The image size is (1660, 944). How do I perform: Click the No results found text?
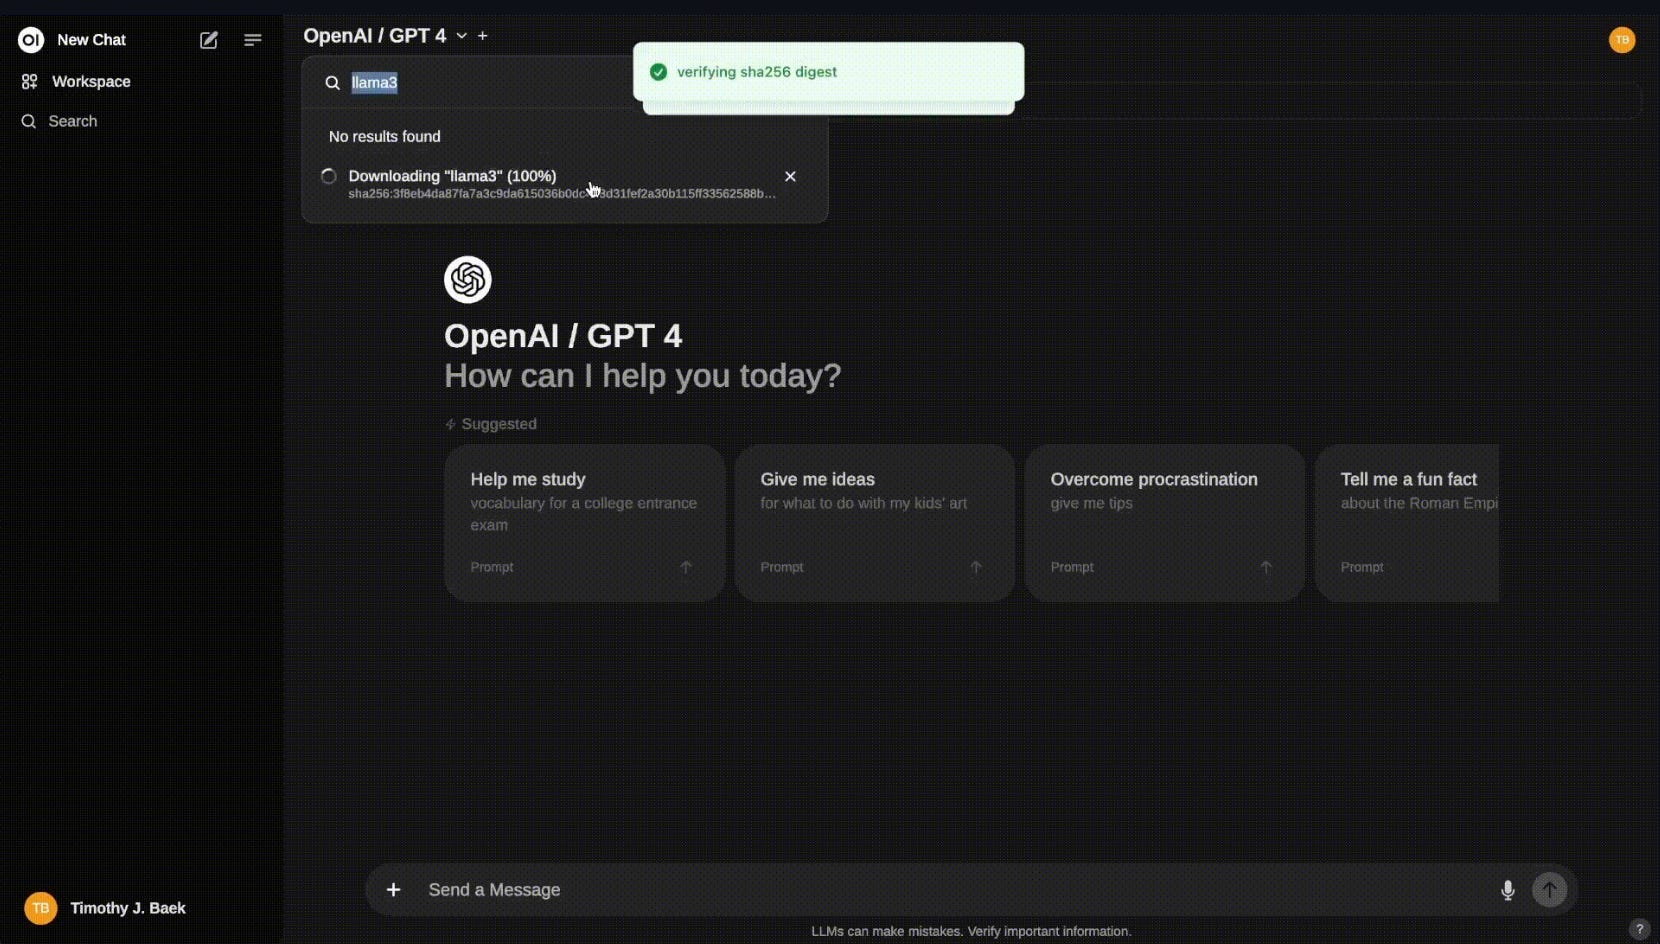[384, 136]
